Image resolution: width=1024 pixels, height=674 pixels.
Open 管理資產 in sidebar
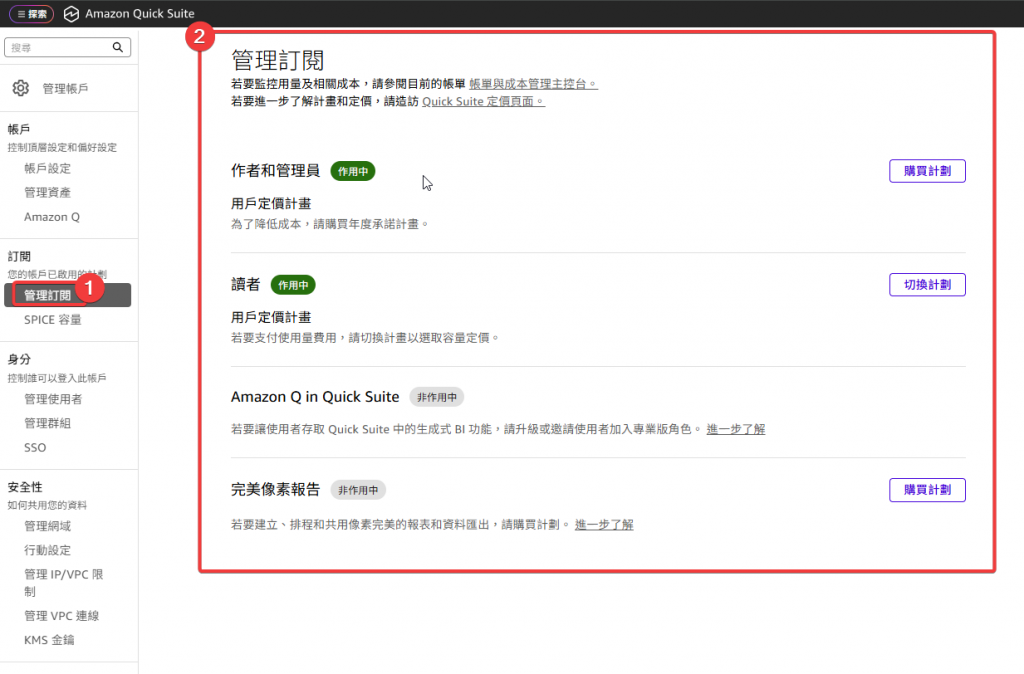pos(48,193)
